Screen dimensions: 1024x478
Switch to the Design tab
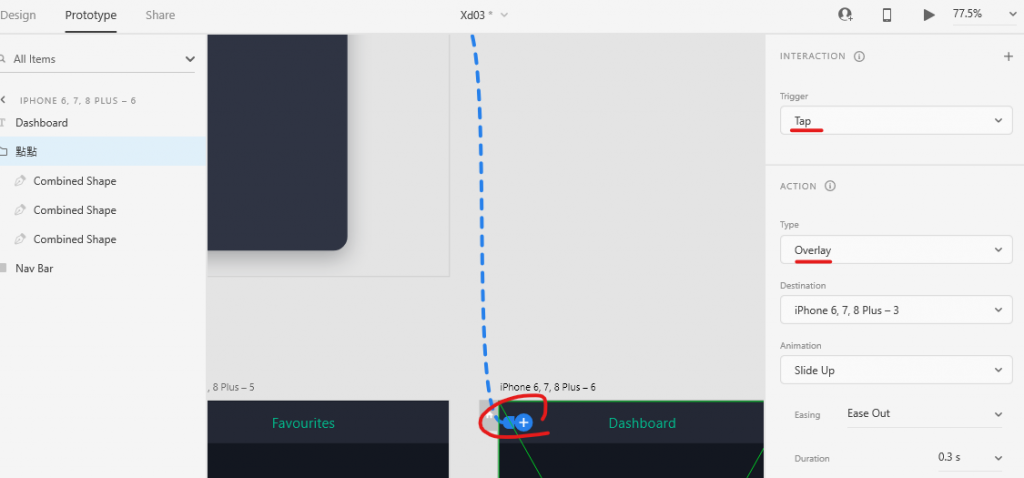tap(18, 15)
